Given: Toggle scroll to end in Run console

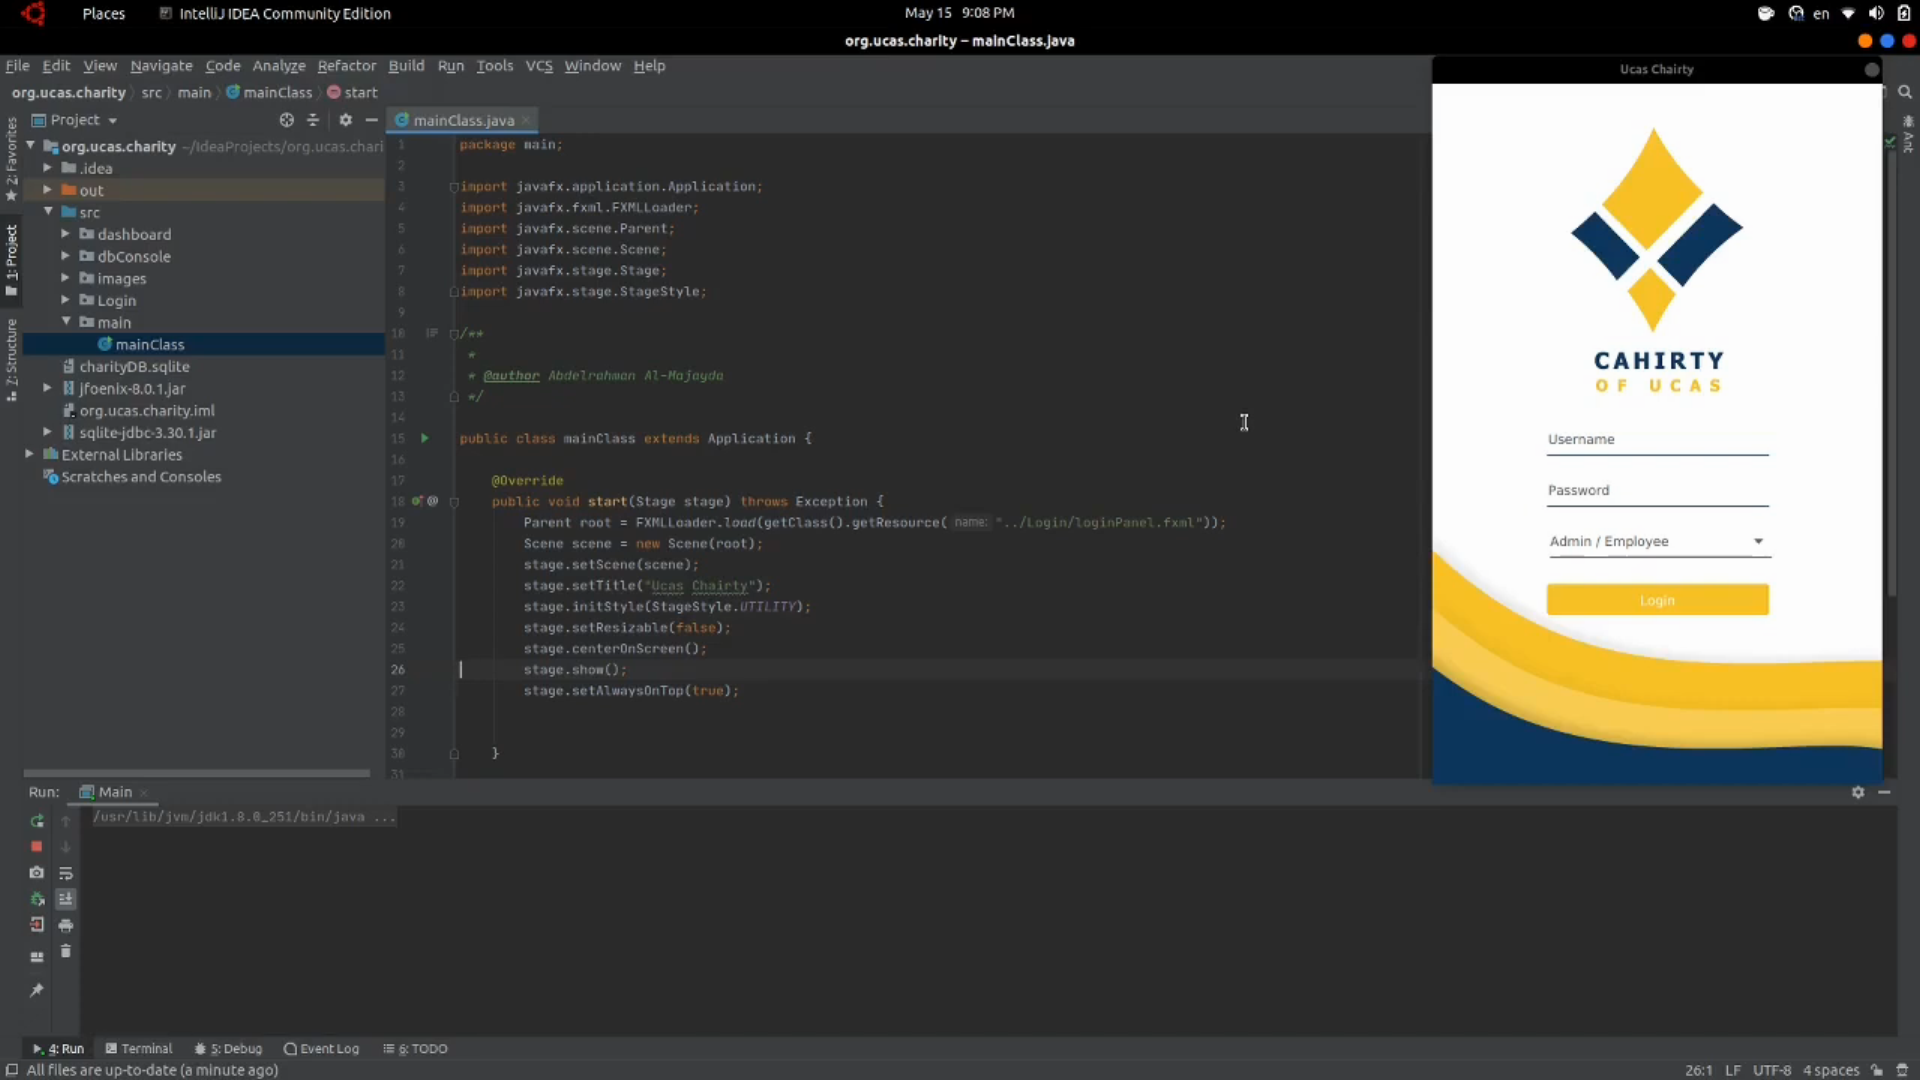Looking at the screenshot, I should pos(66,899).
